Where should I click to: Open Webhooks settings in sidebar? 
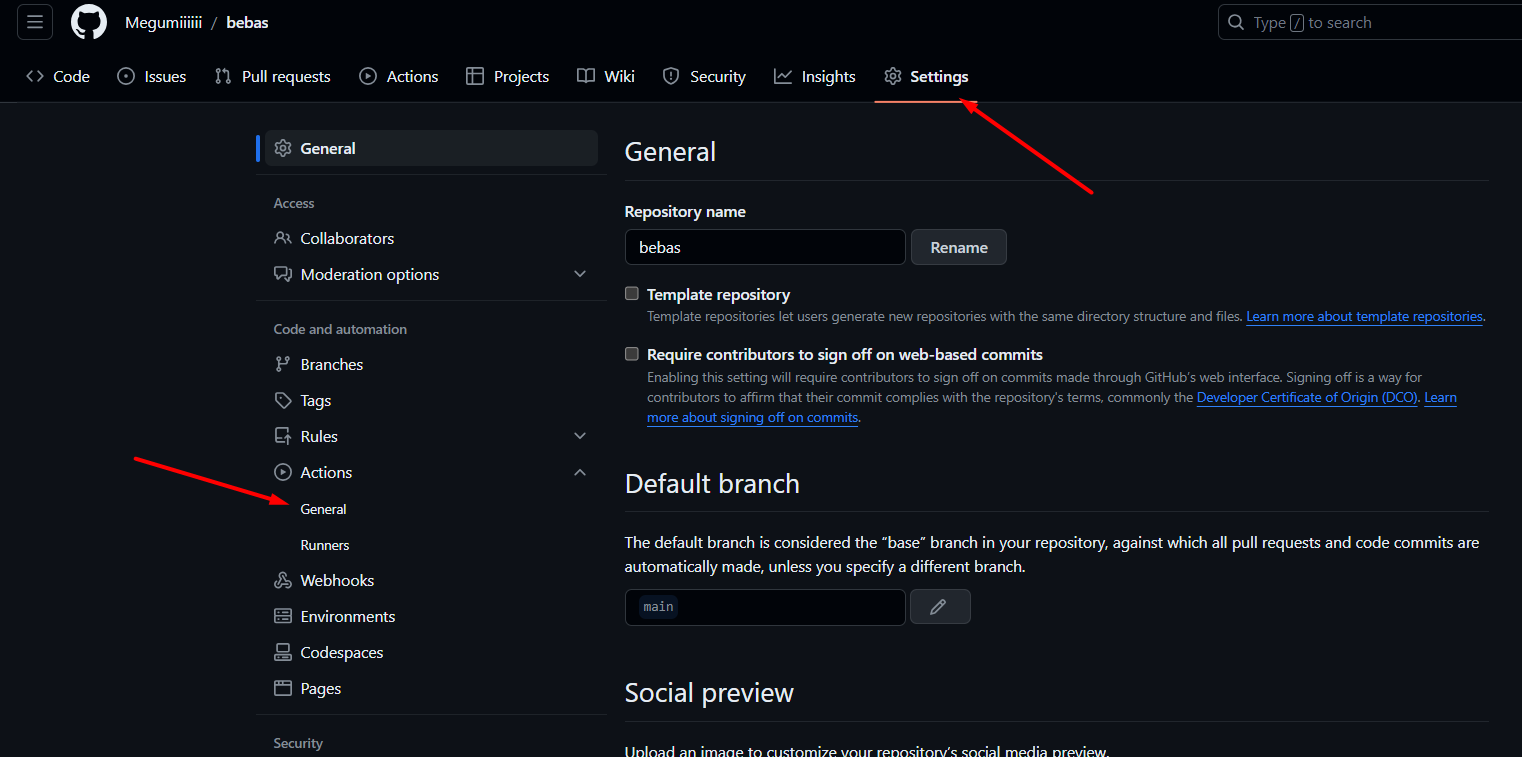click(337, 581)
